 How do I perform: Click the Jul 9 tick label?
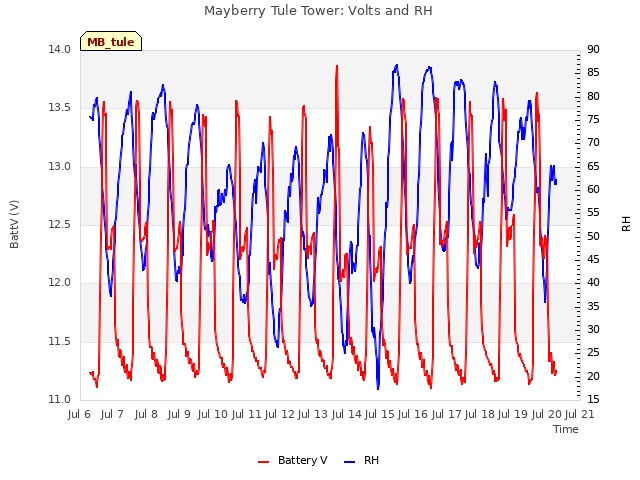click(x=179, y=414)
